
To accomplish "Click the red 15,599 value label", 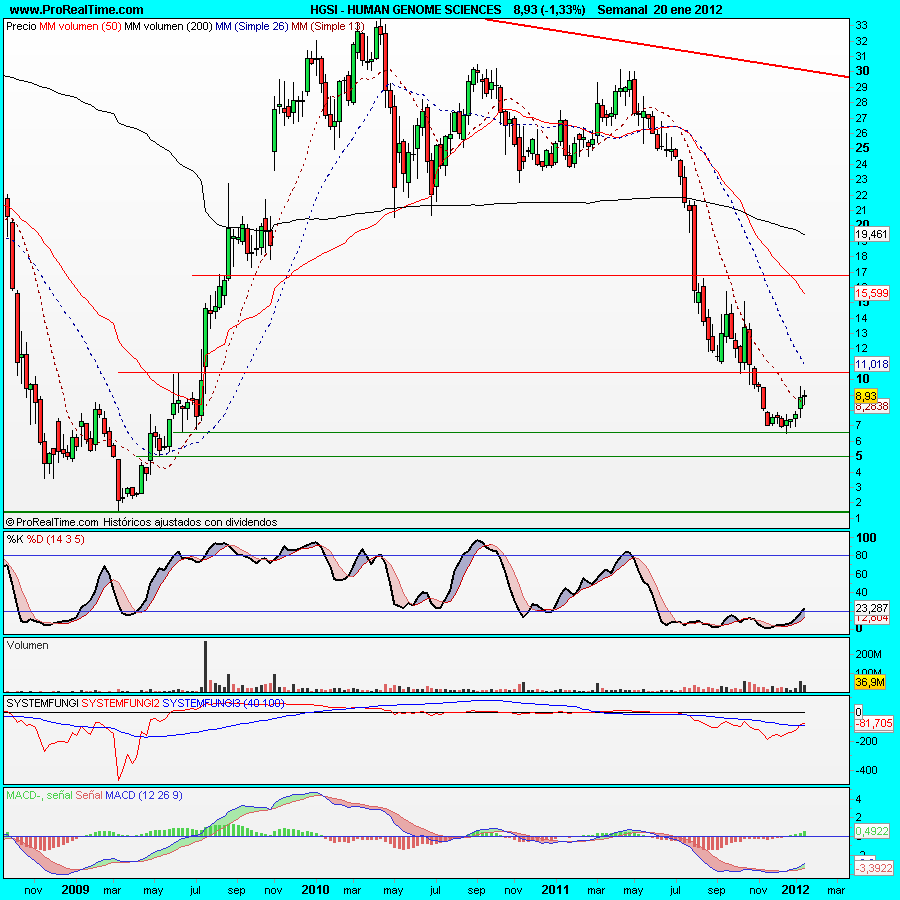I will (871, 293).
